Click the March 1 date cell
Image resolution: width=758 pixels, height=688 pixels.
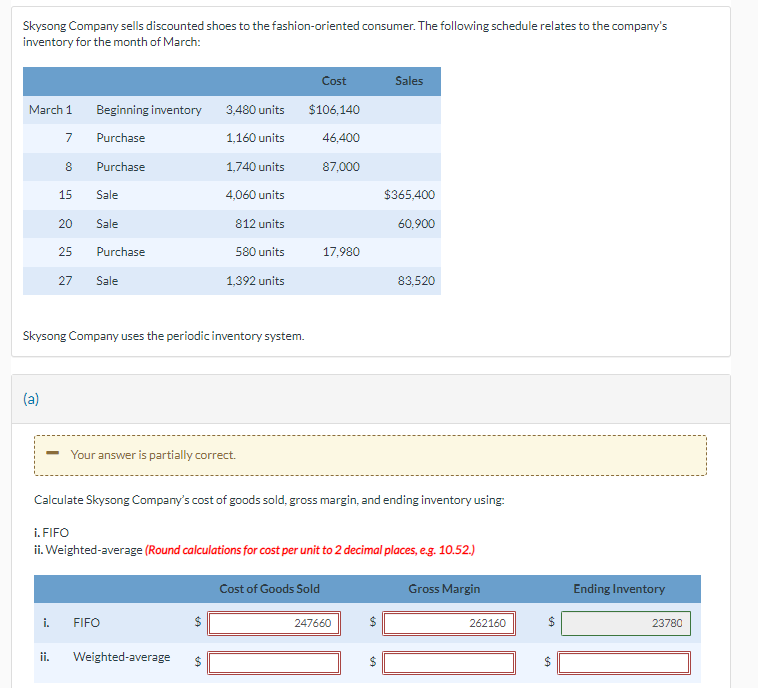50,110
